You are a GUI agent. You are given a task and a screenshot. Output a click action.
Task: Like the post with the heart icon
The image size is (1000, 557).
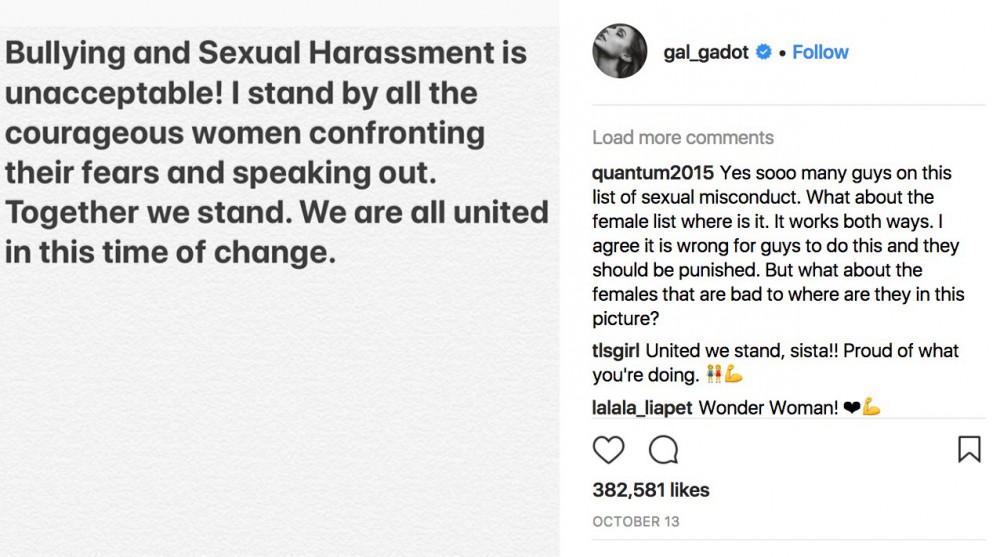(608, 450)
